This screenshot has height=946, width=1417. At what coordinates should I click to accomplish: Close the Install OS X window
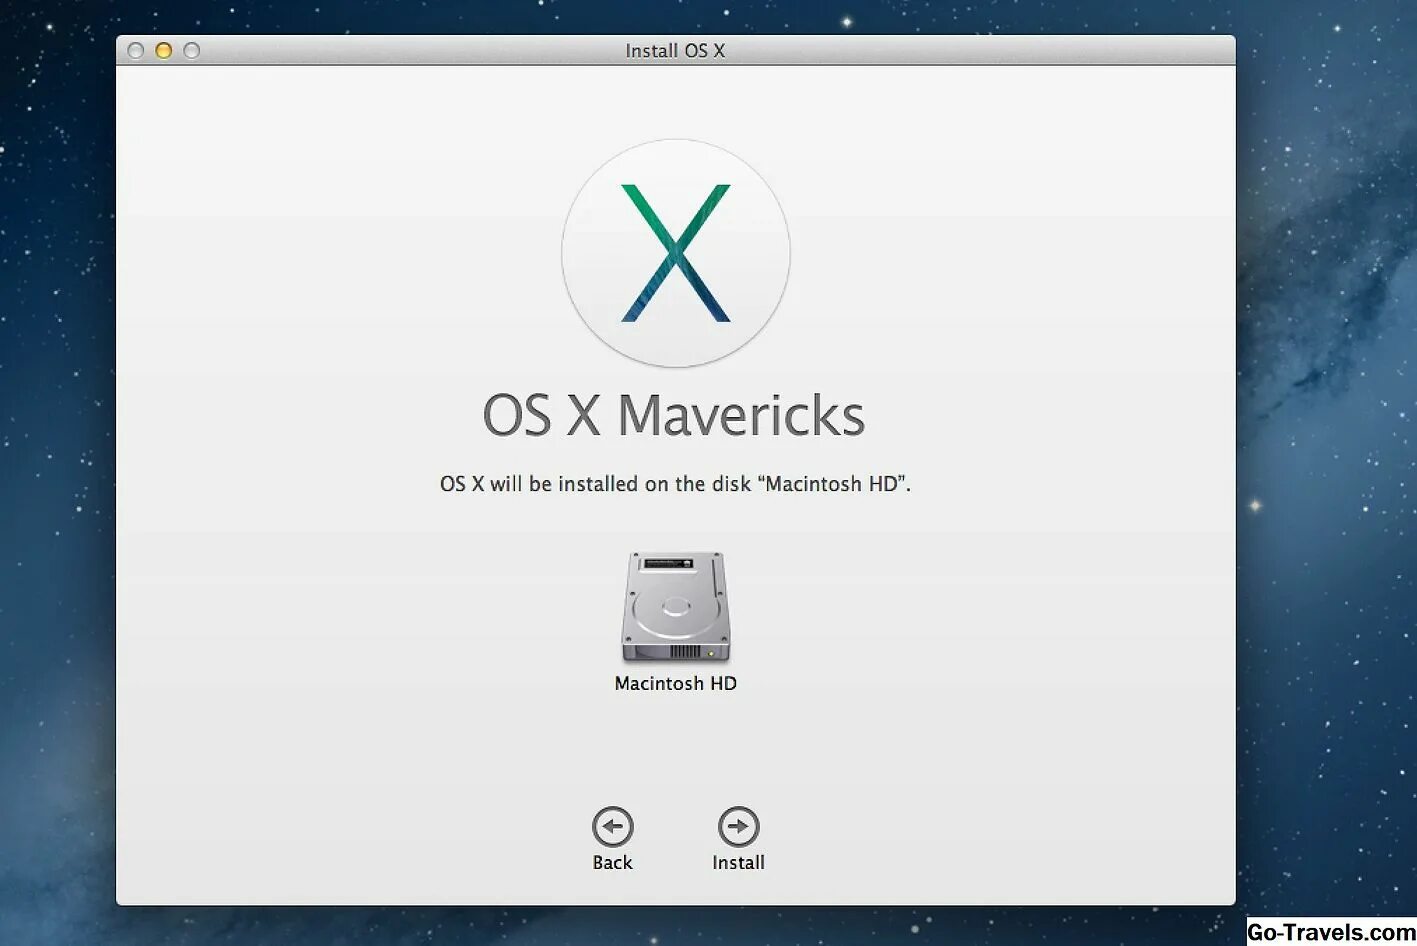click(x=136, y=51)
